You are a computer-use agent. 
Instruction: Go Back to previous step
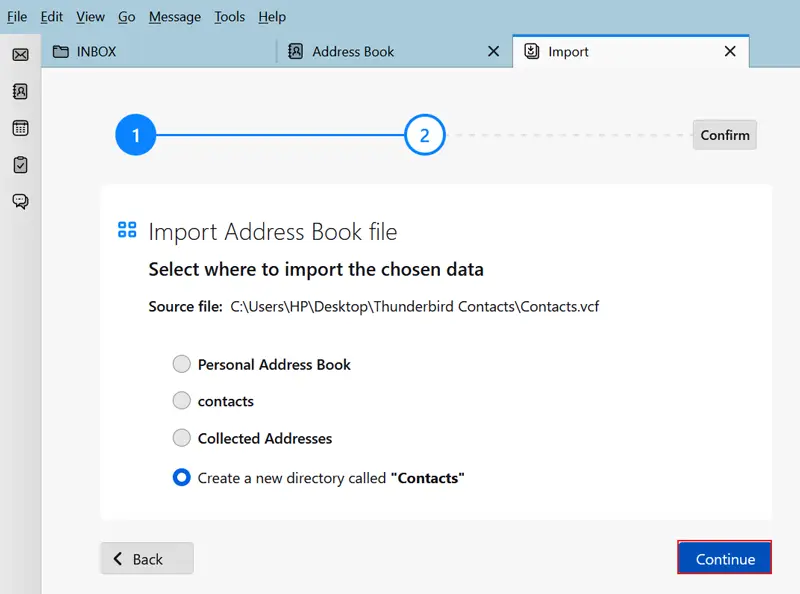147,559
